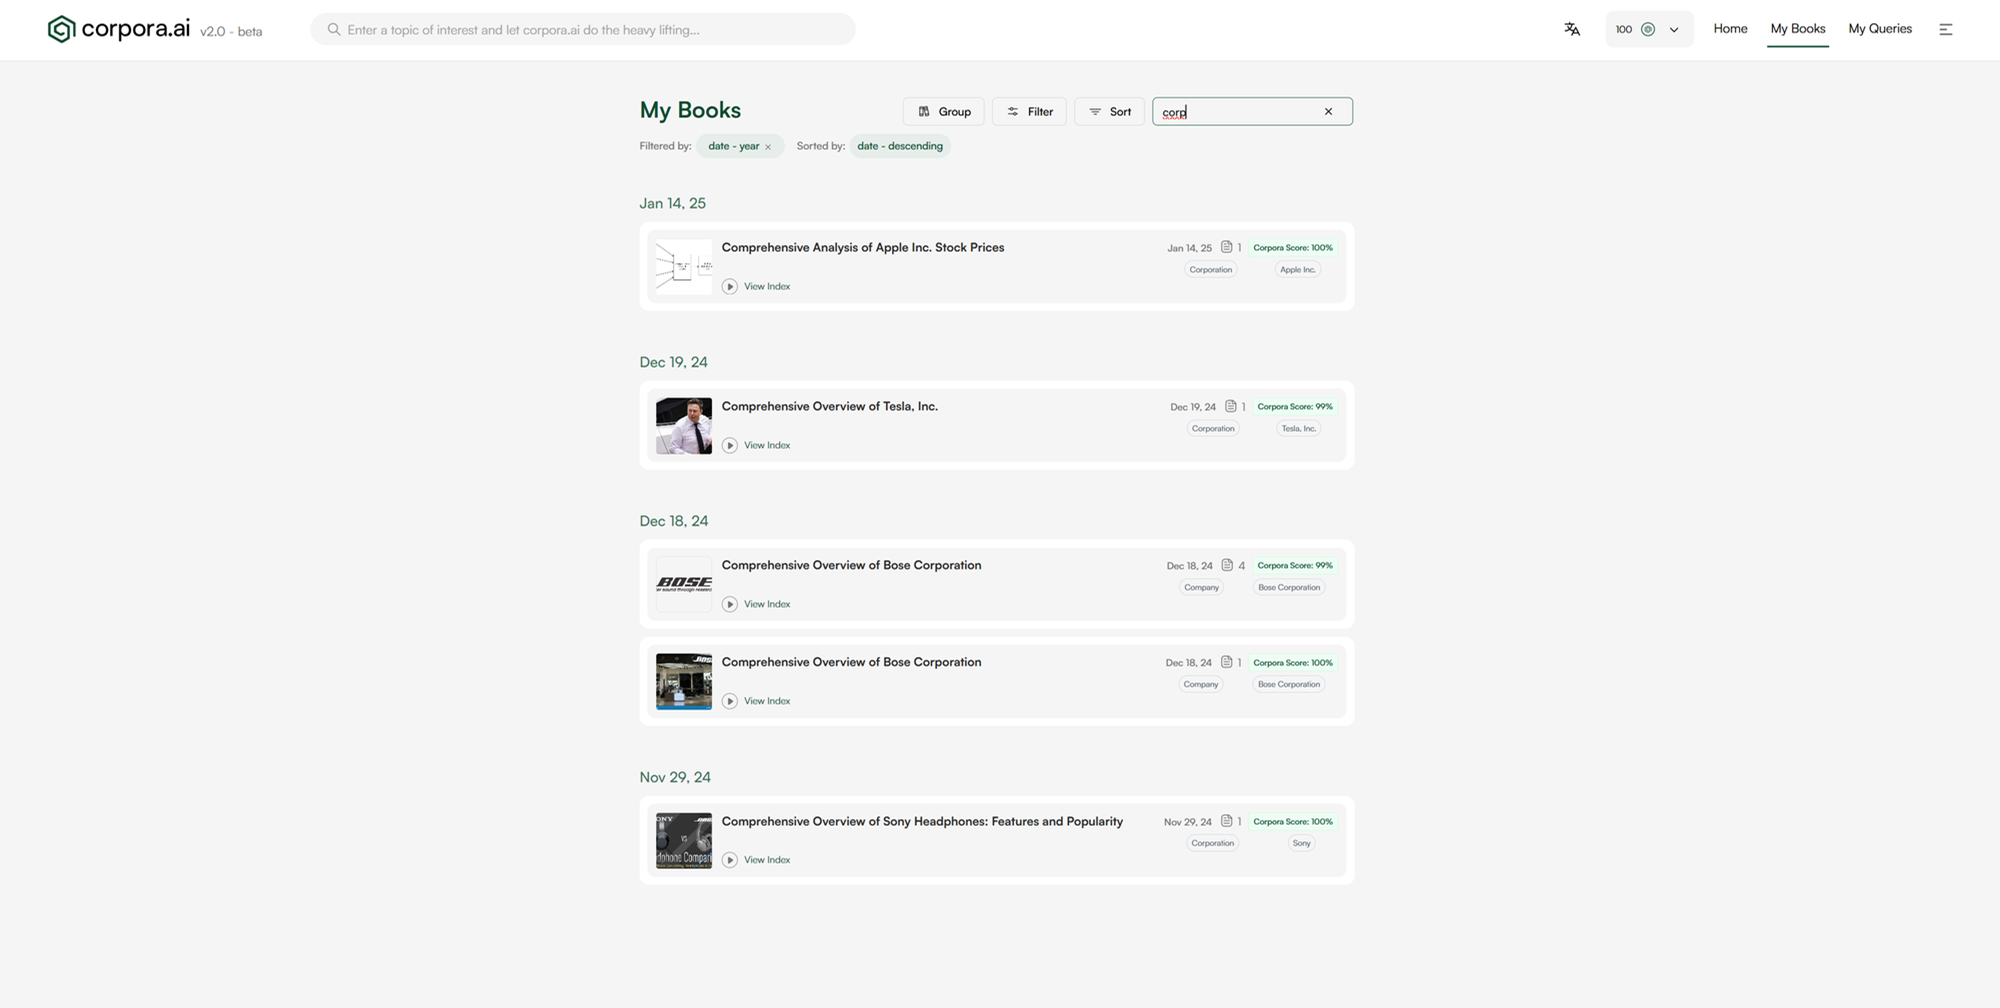Open the first Bose logo thumbnail

[684, 584]
